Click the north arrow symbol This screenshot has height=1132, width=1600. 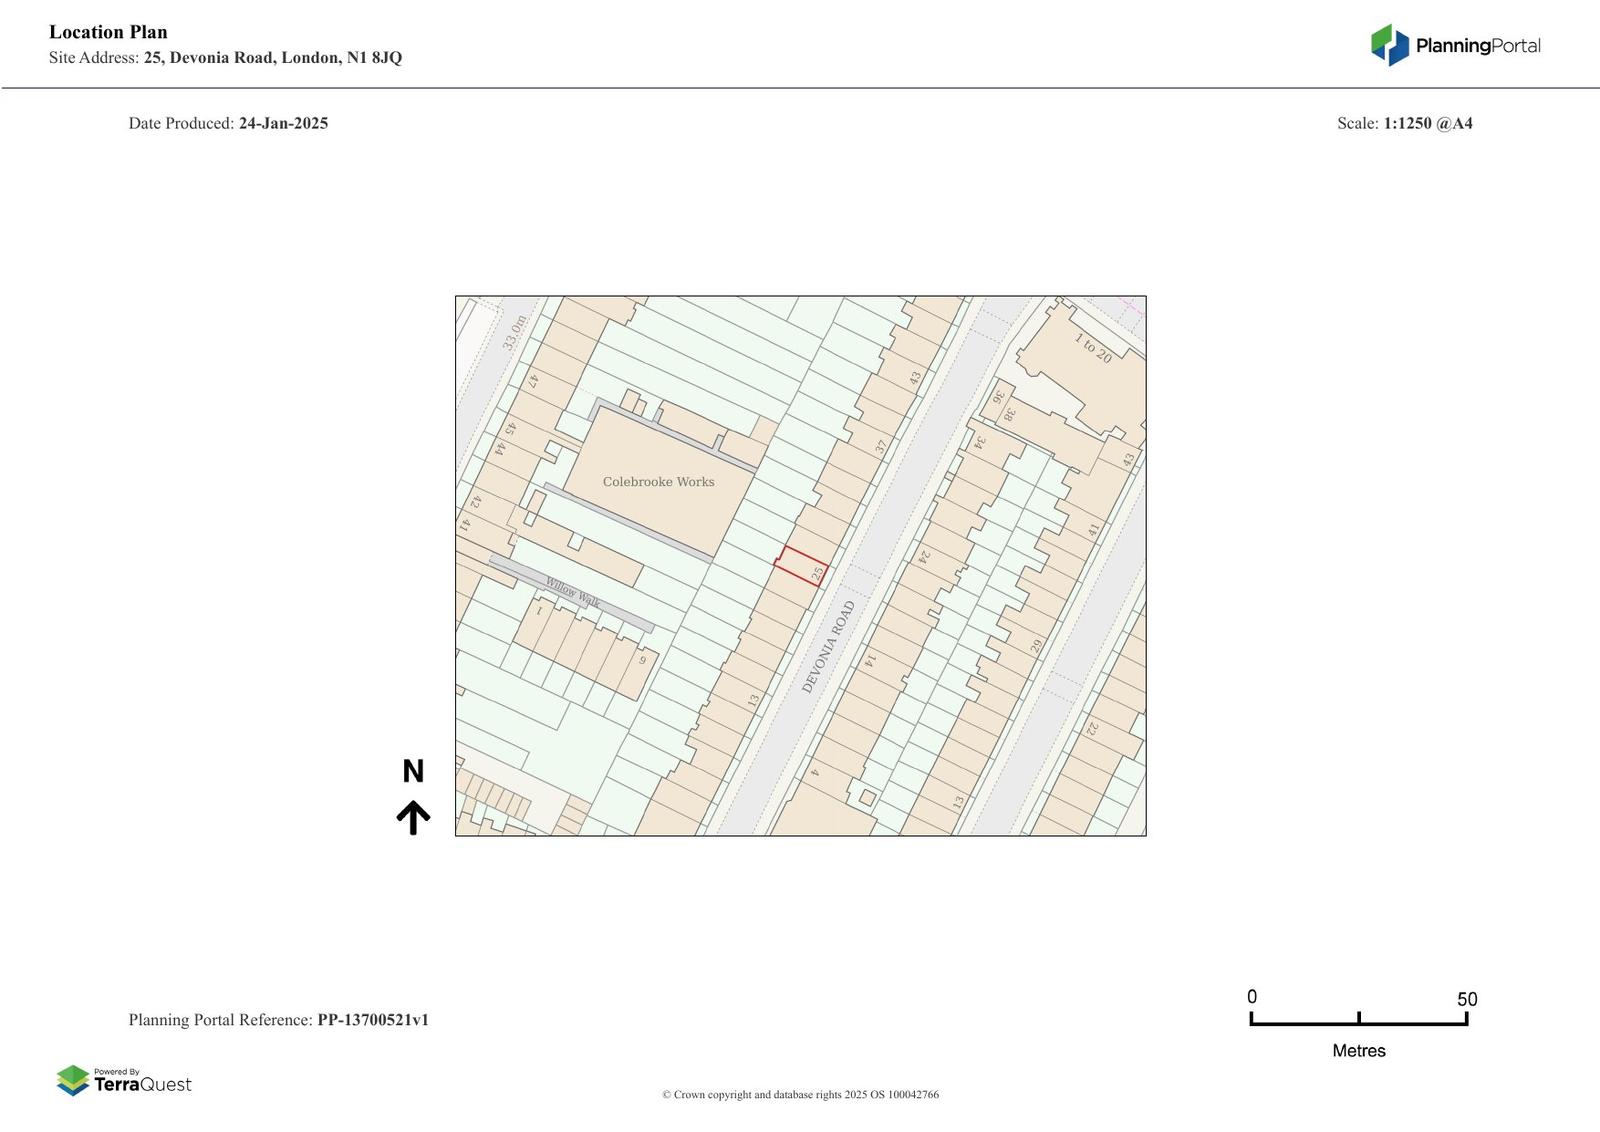coord(413,817)
